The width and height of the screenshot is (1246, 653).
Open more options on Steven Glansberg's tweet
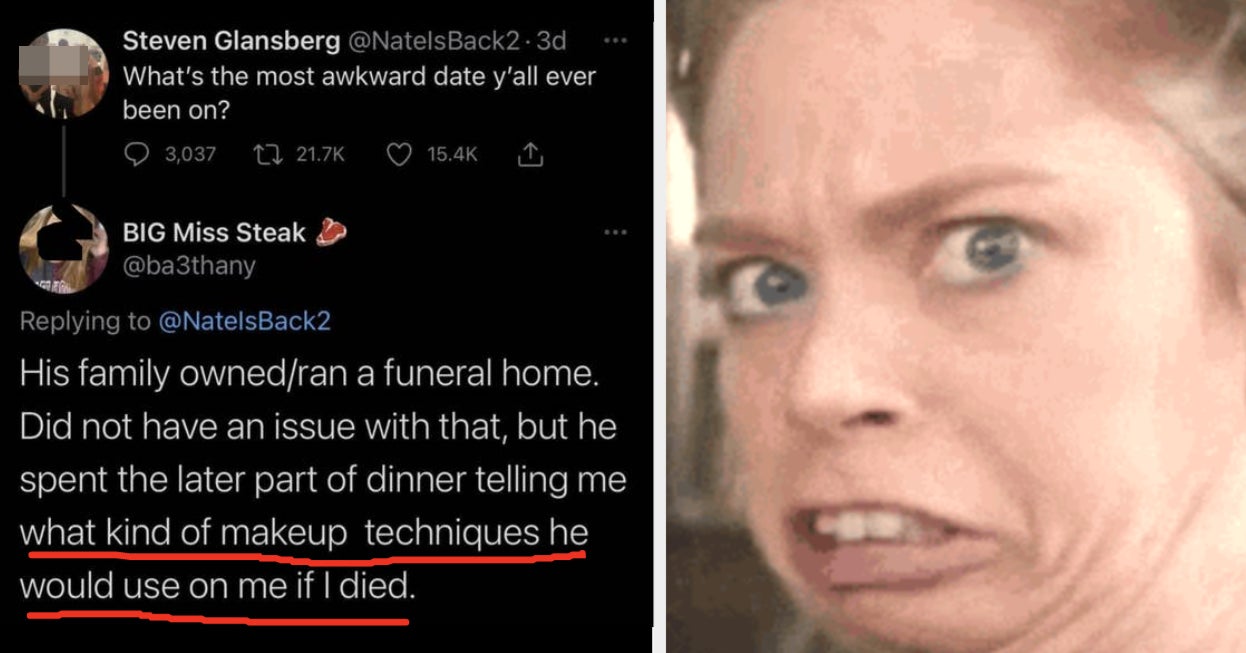(x=615, y=41)
